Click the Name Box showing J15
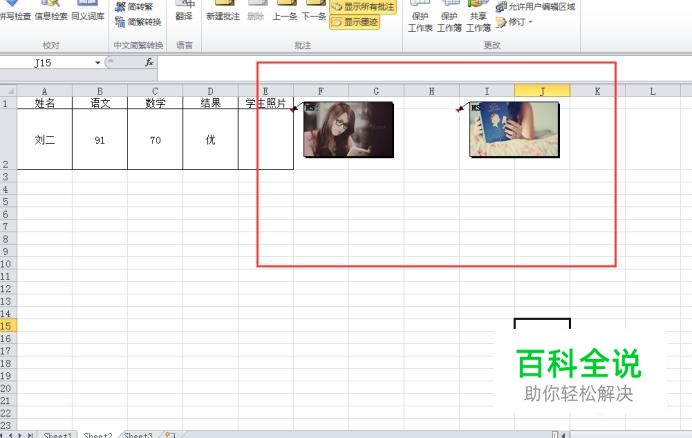 point(46,63)
